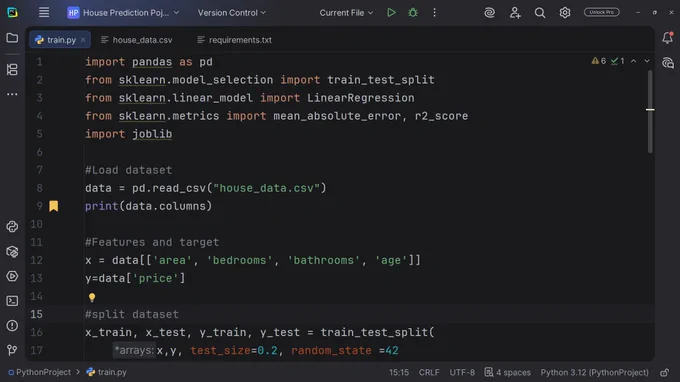Click print(data.columns) on line 9
Image resolution: width=680 pixels, height=382 pixels.
pyautogui.click(x=148, y=206)
